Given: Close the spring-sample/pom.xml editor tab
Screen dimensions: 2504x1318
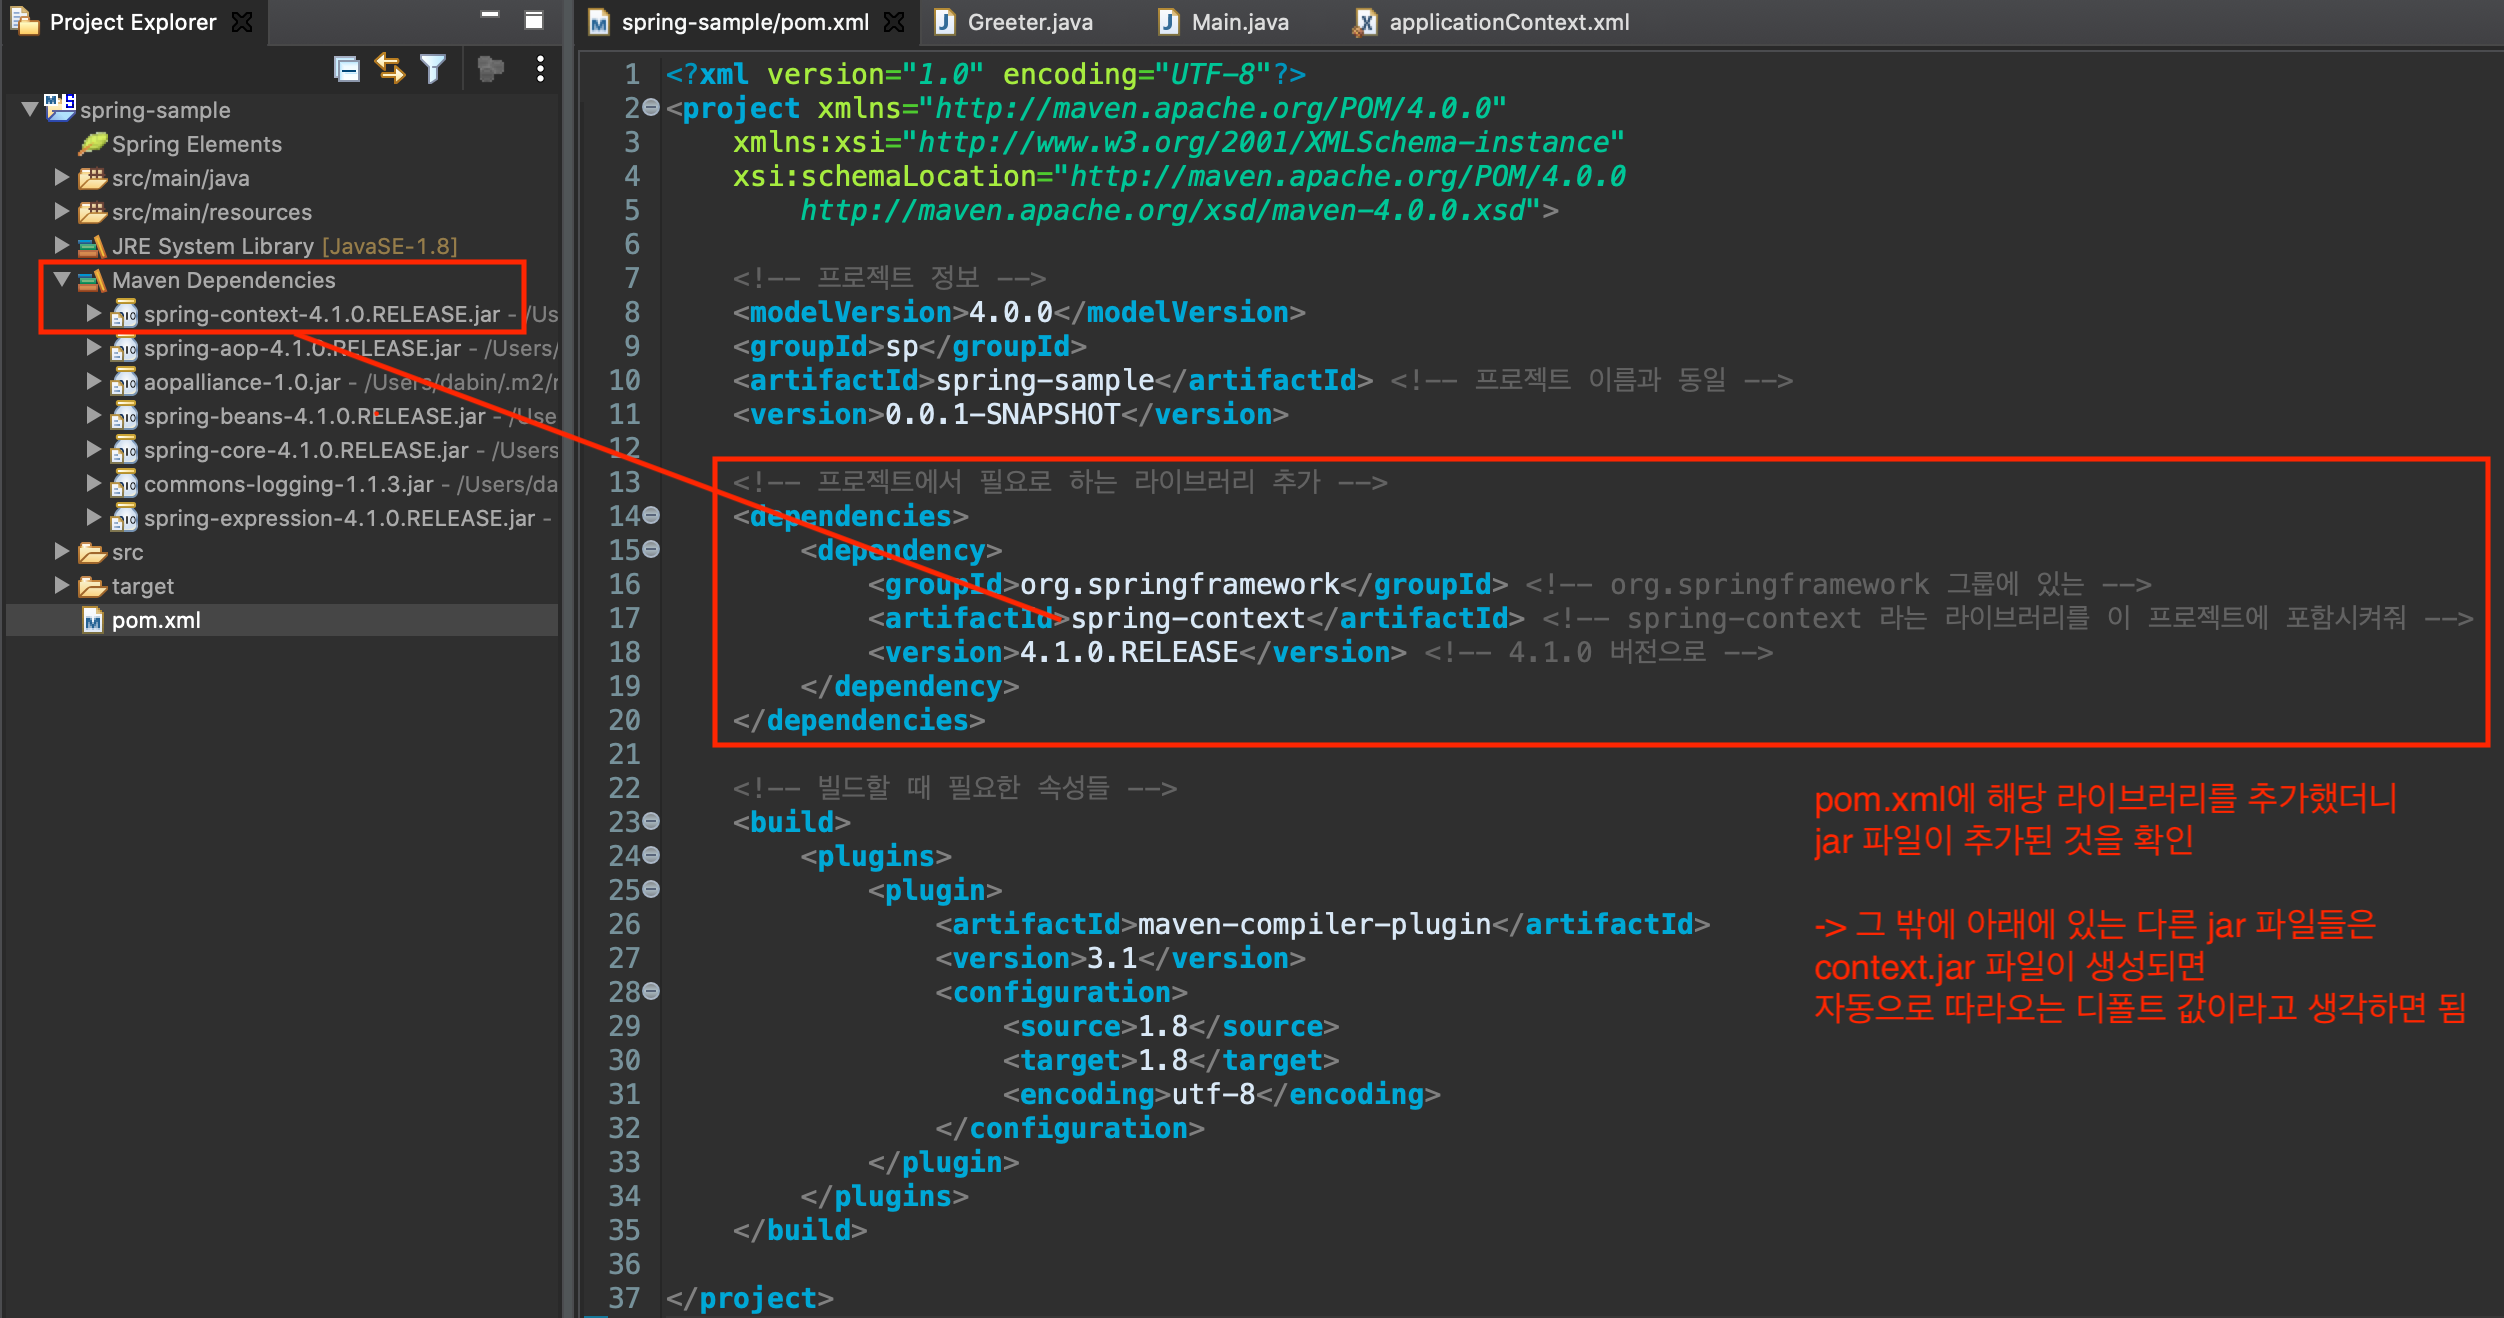Looking at the screenshot, I should pyautogui.click(x=894, y=22).
